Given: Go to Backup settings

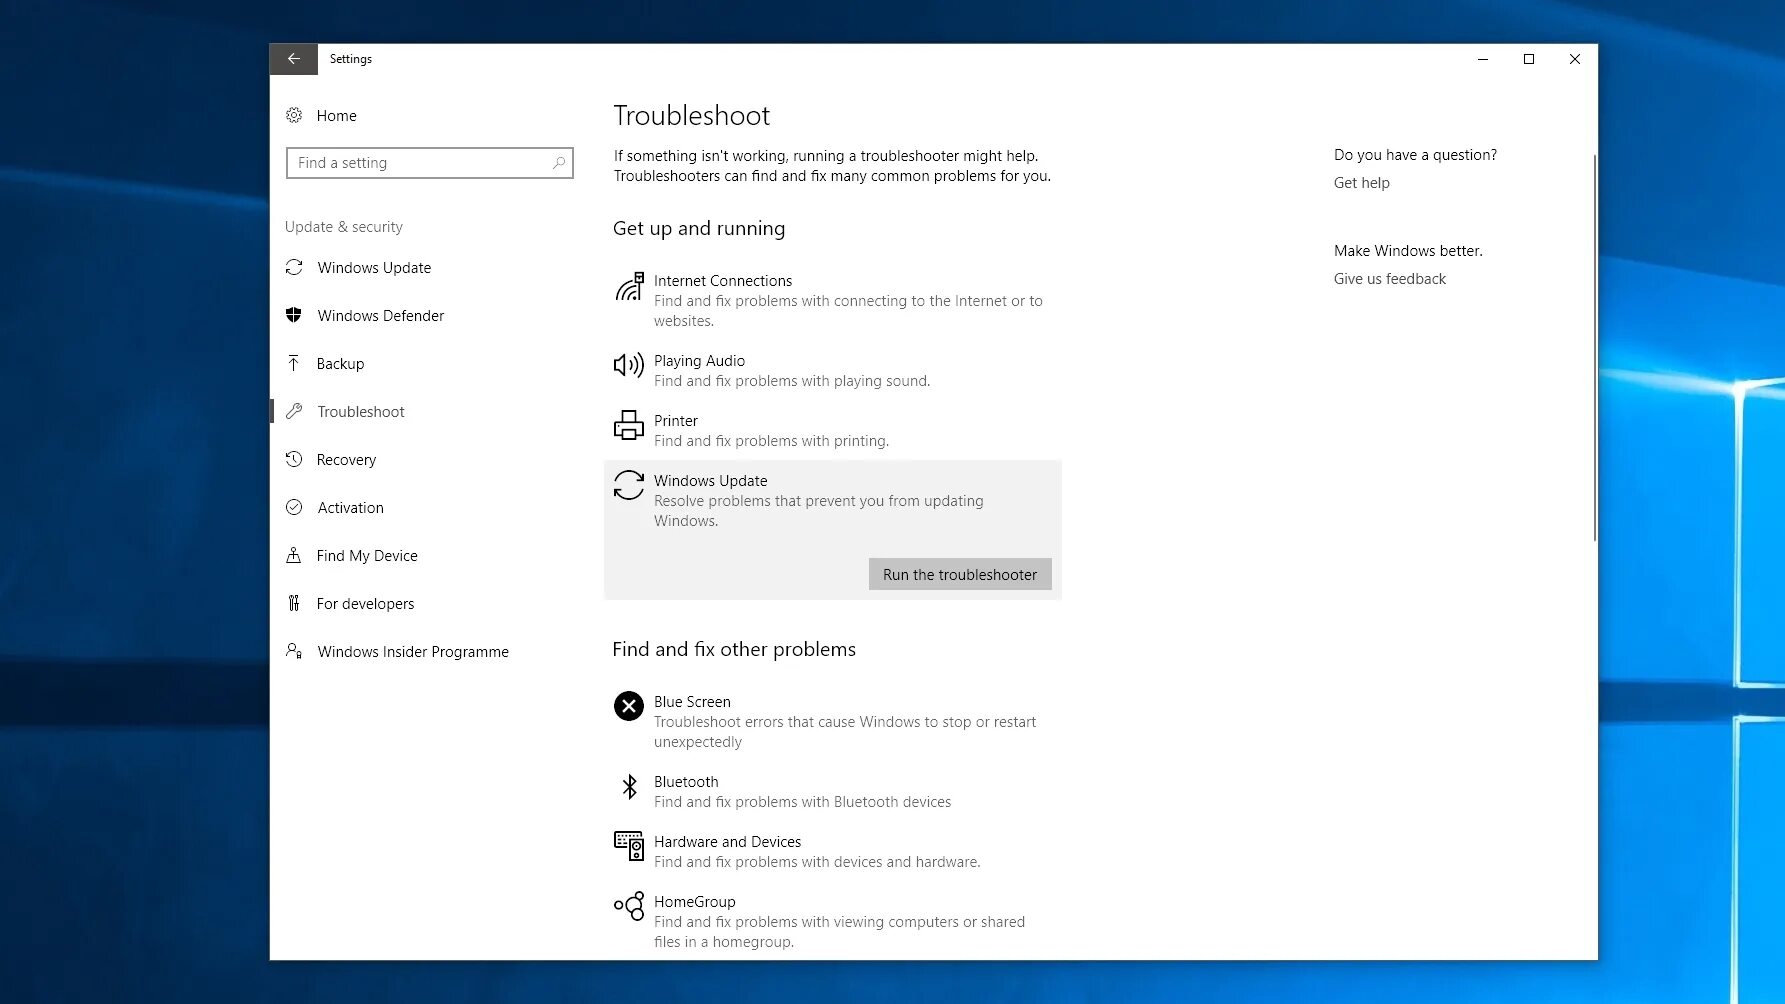Looking at the screenshot, I should [340, 364].
